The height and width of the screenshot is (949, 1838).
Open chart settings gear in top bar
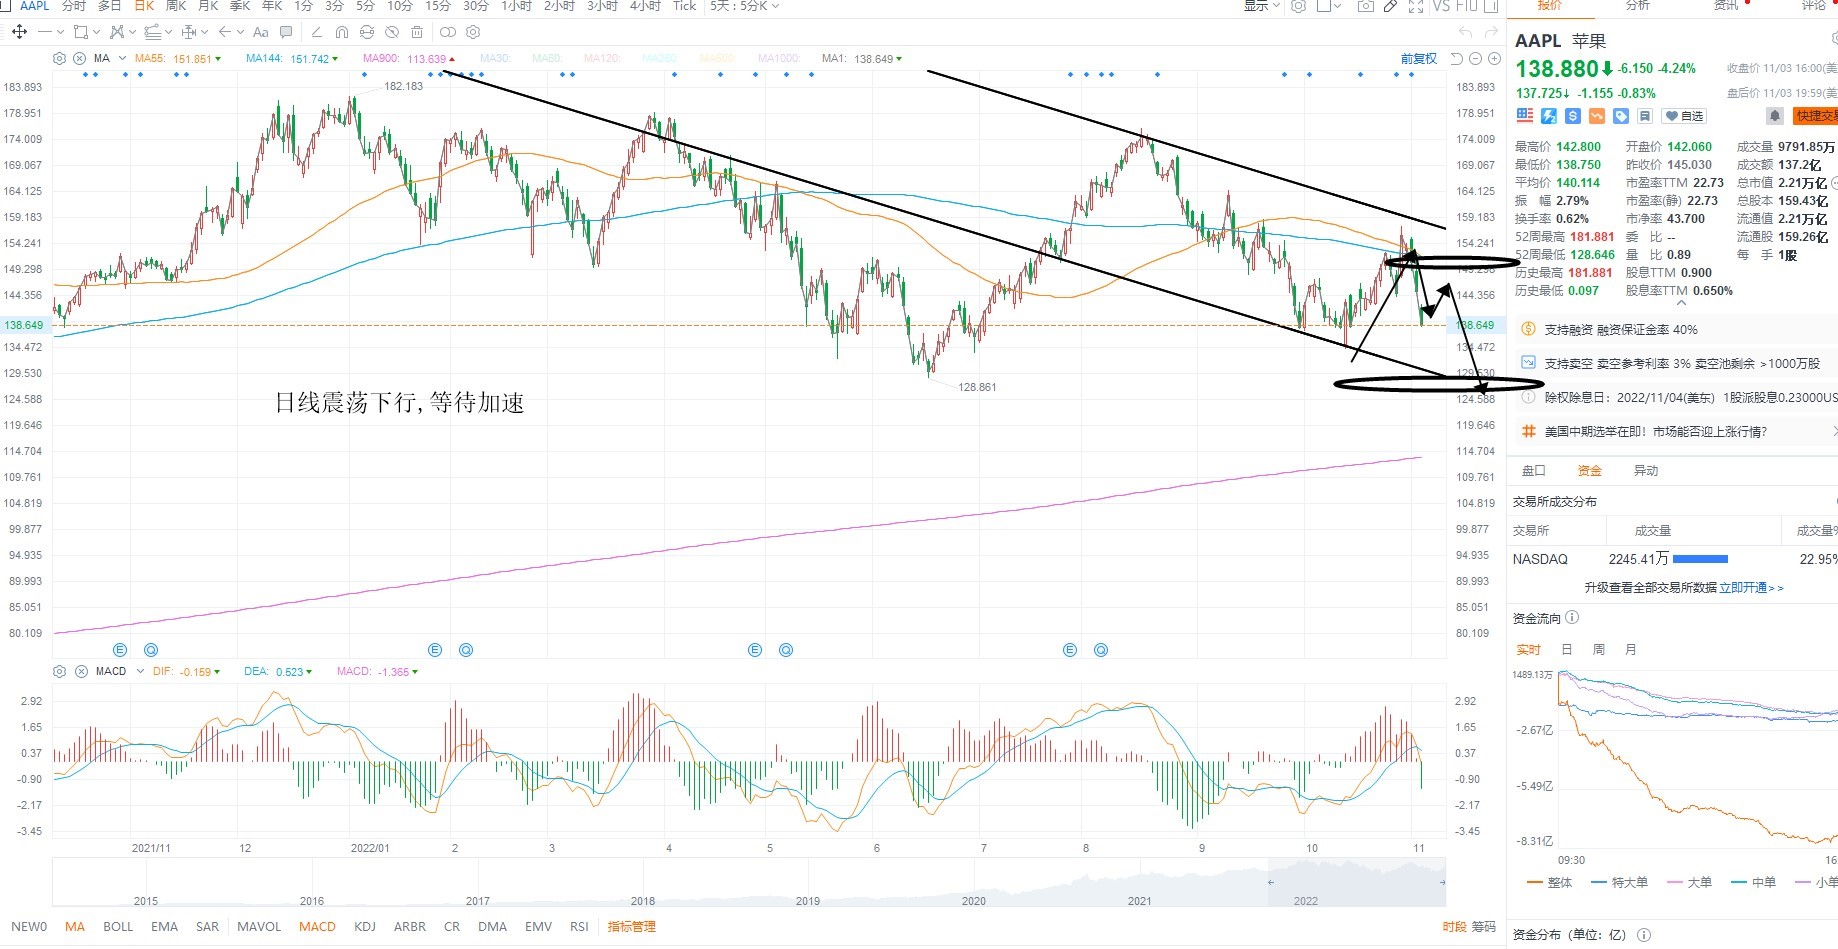click(1298, 6)
